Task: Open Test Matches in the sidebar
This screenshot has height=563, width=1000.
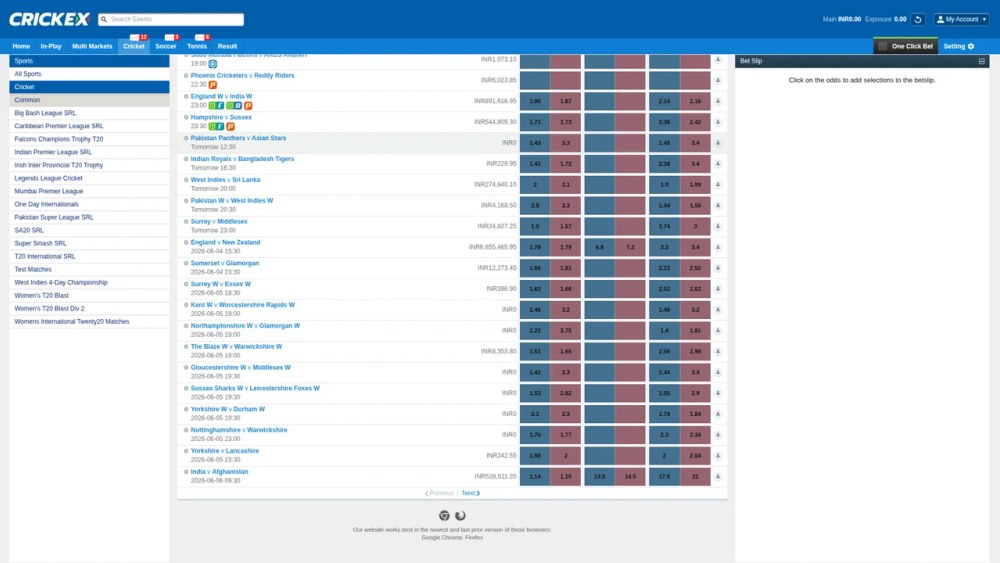Action: coord(89,270)
